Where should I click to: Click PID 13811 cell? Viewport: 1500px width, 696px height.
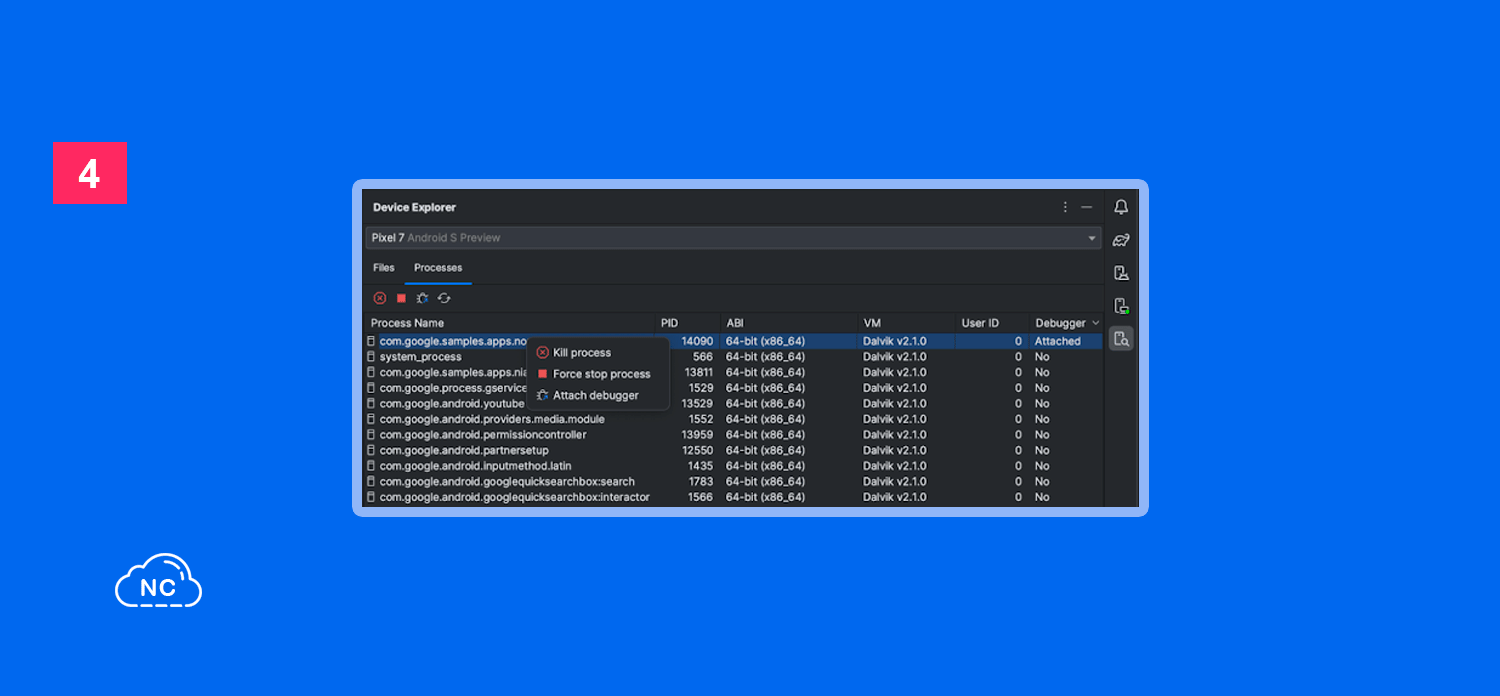click(x=698, y=372)
